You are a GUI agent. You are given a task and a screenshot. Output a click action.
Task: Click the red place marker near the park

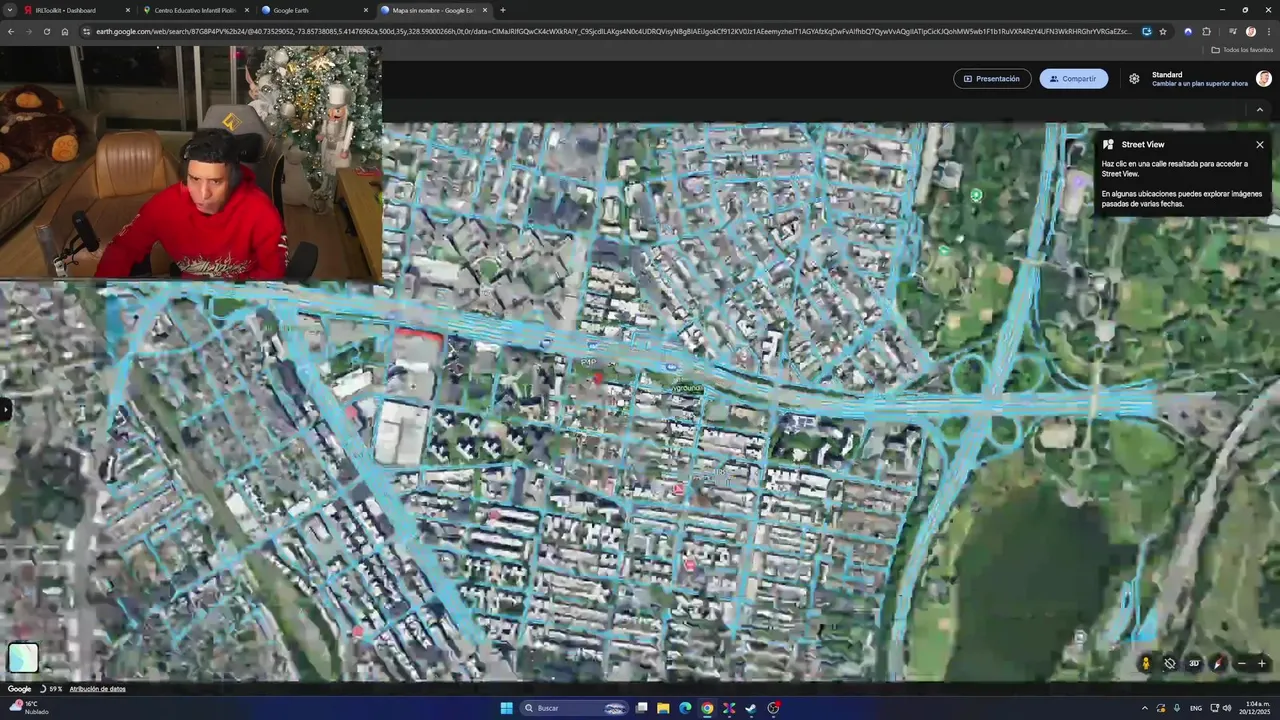pyautogui.click(x=599, y=378)
